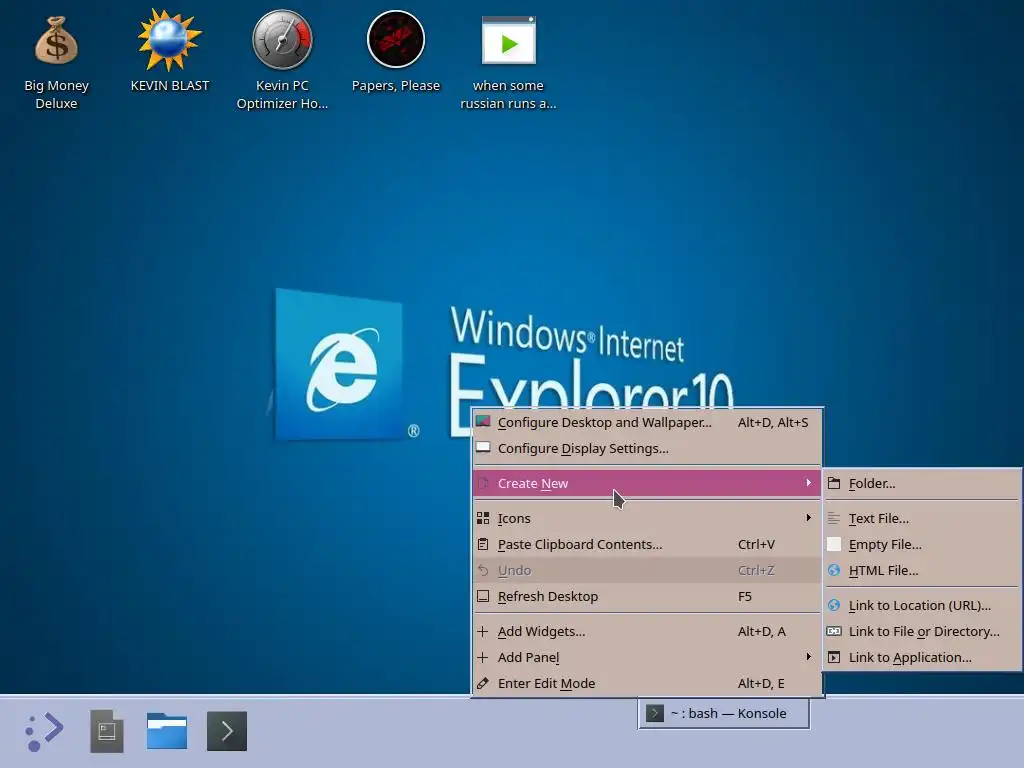Click the Alt+D, A shortcut text

pos(761,632)
